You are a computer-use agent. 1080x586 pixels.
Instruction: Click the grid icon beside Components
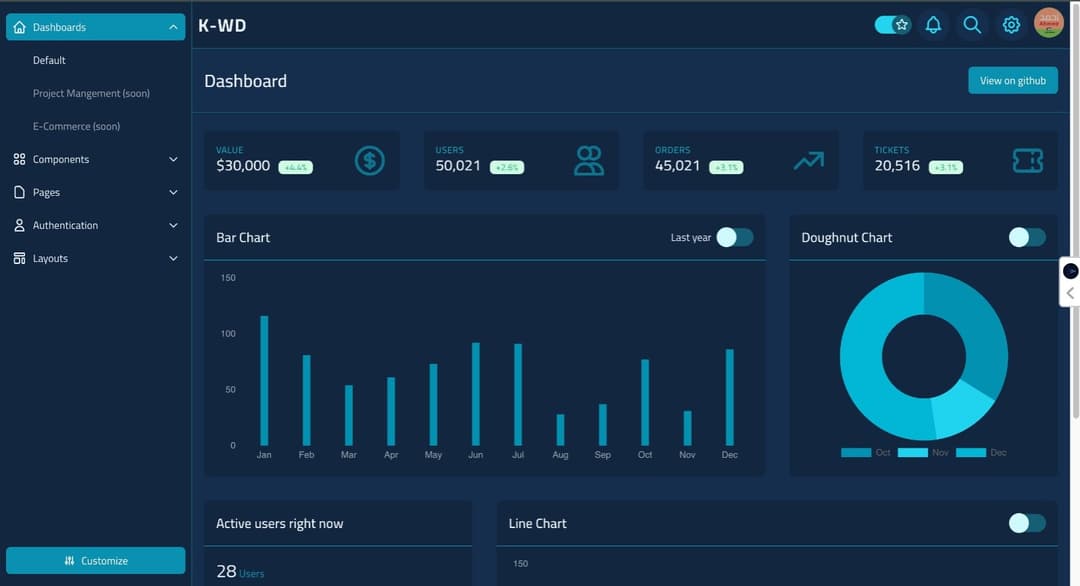click(19, 159)
